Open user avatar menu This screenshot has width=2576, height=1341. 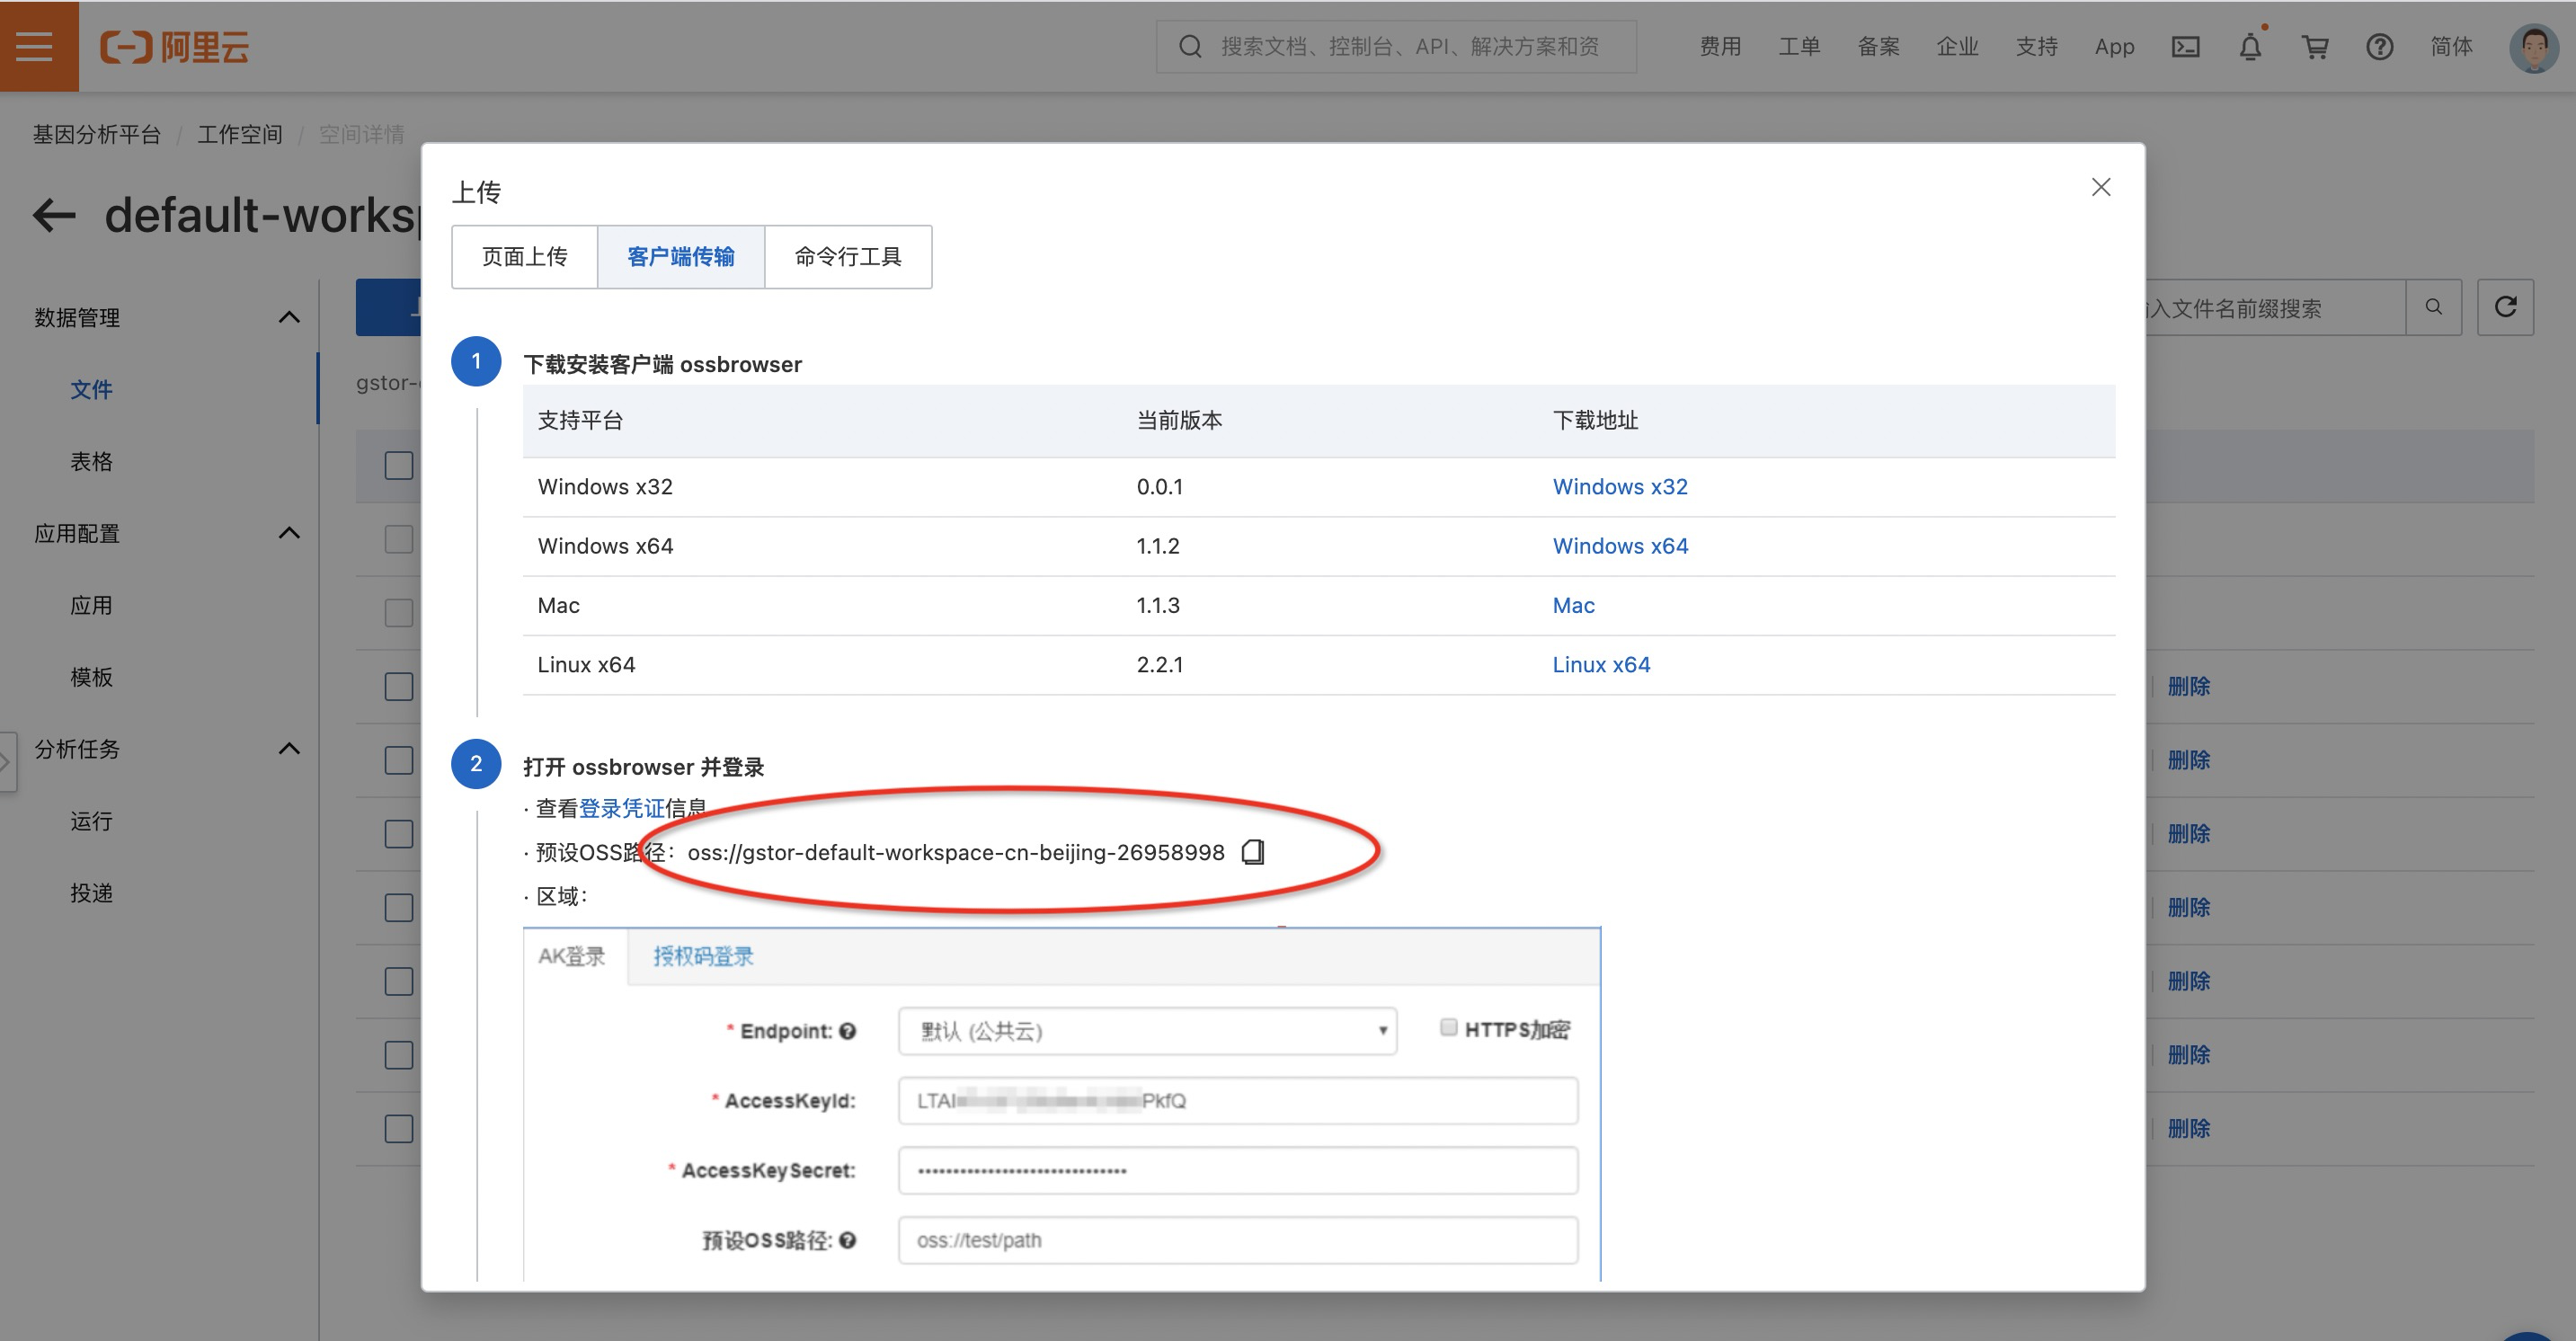coord(2534,47)
